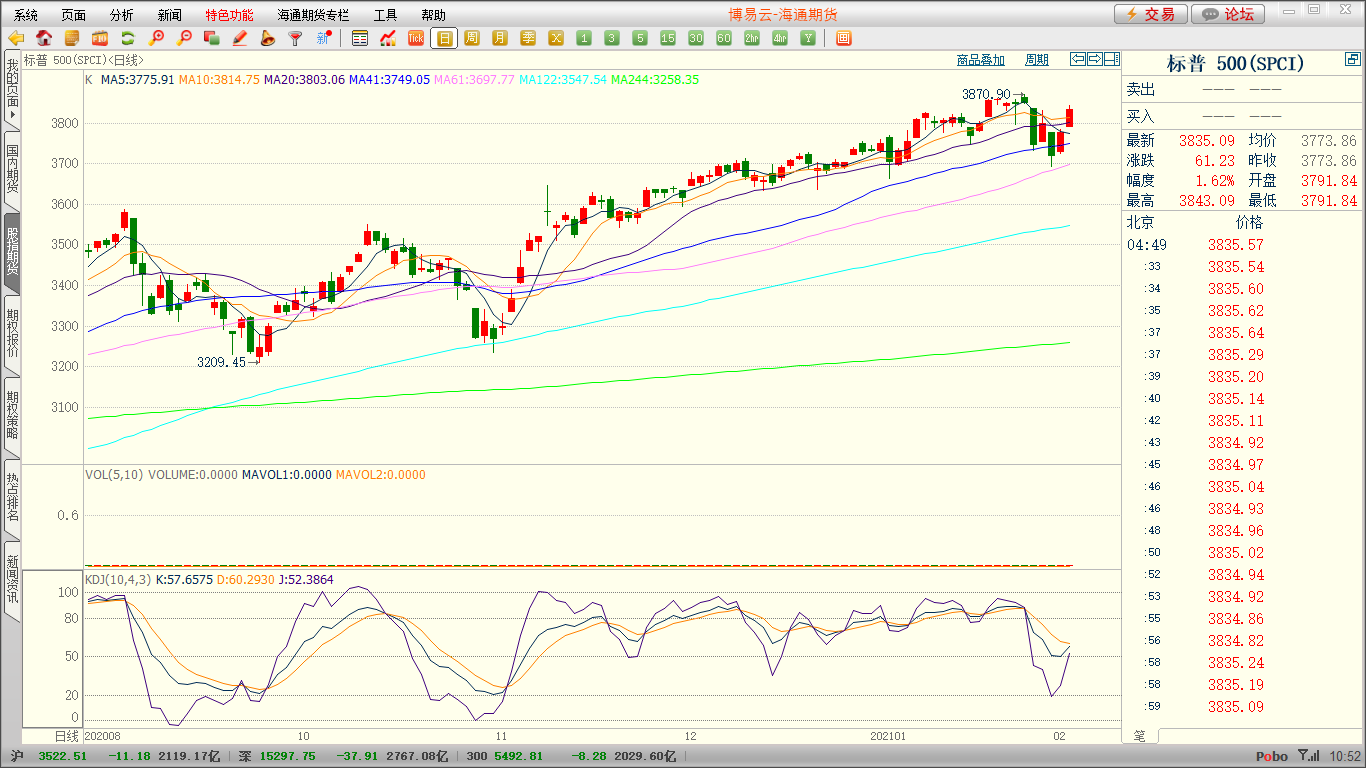Select the 30-minute period button
Image resolution: width=1366 pixels, height=768 pixels.
[x=696, y=38]
